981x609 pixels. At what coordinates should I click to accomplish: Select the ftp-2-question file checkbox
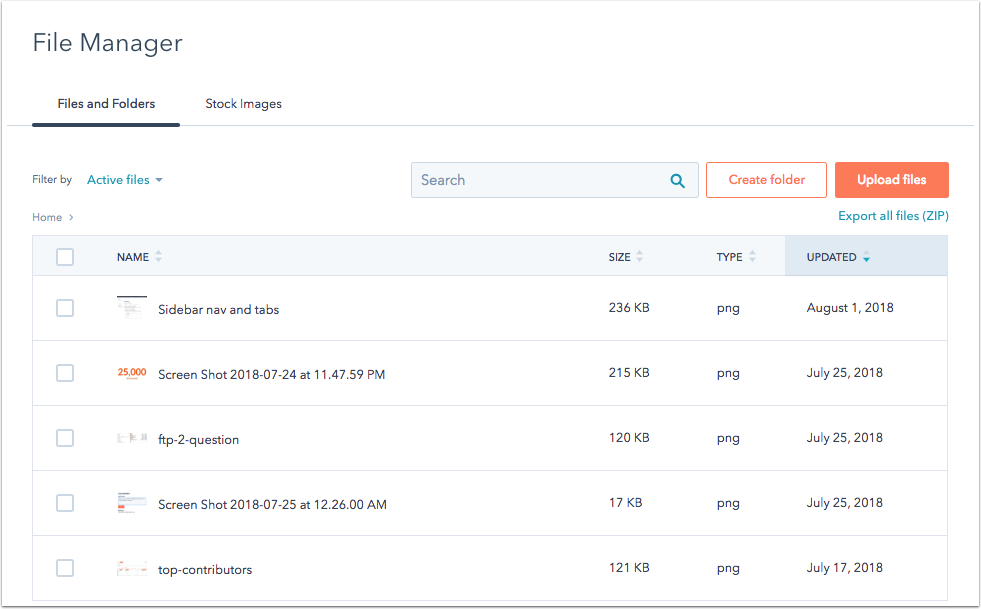pos(65,438)
